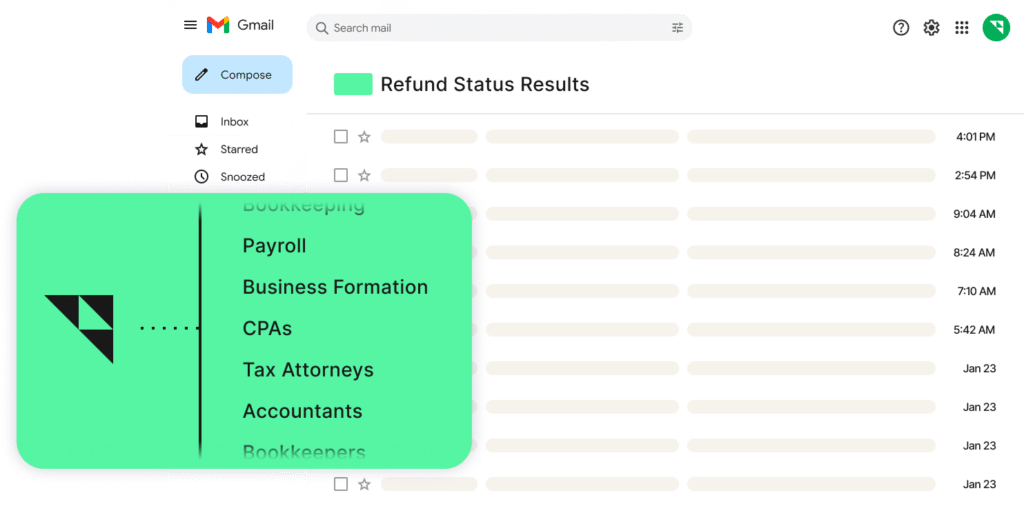Screen dimensions: 1024x524
Task: Choose Business Formation from the list
Action: click(335, 287)
